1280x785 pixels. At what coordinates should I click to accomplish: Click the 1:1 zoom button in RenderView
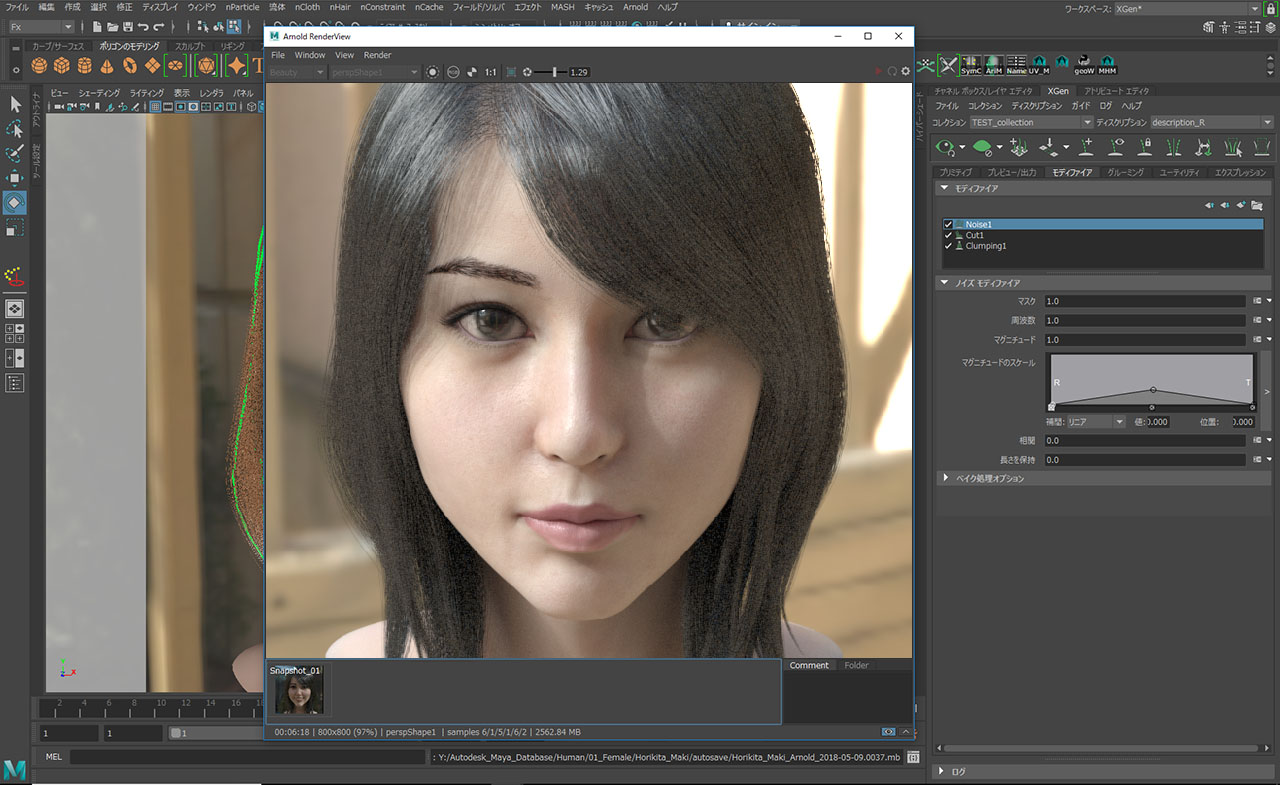pyautogui.click(x=491, y=72)
